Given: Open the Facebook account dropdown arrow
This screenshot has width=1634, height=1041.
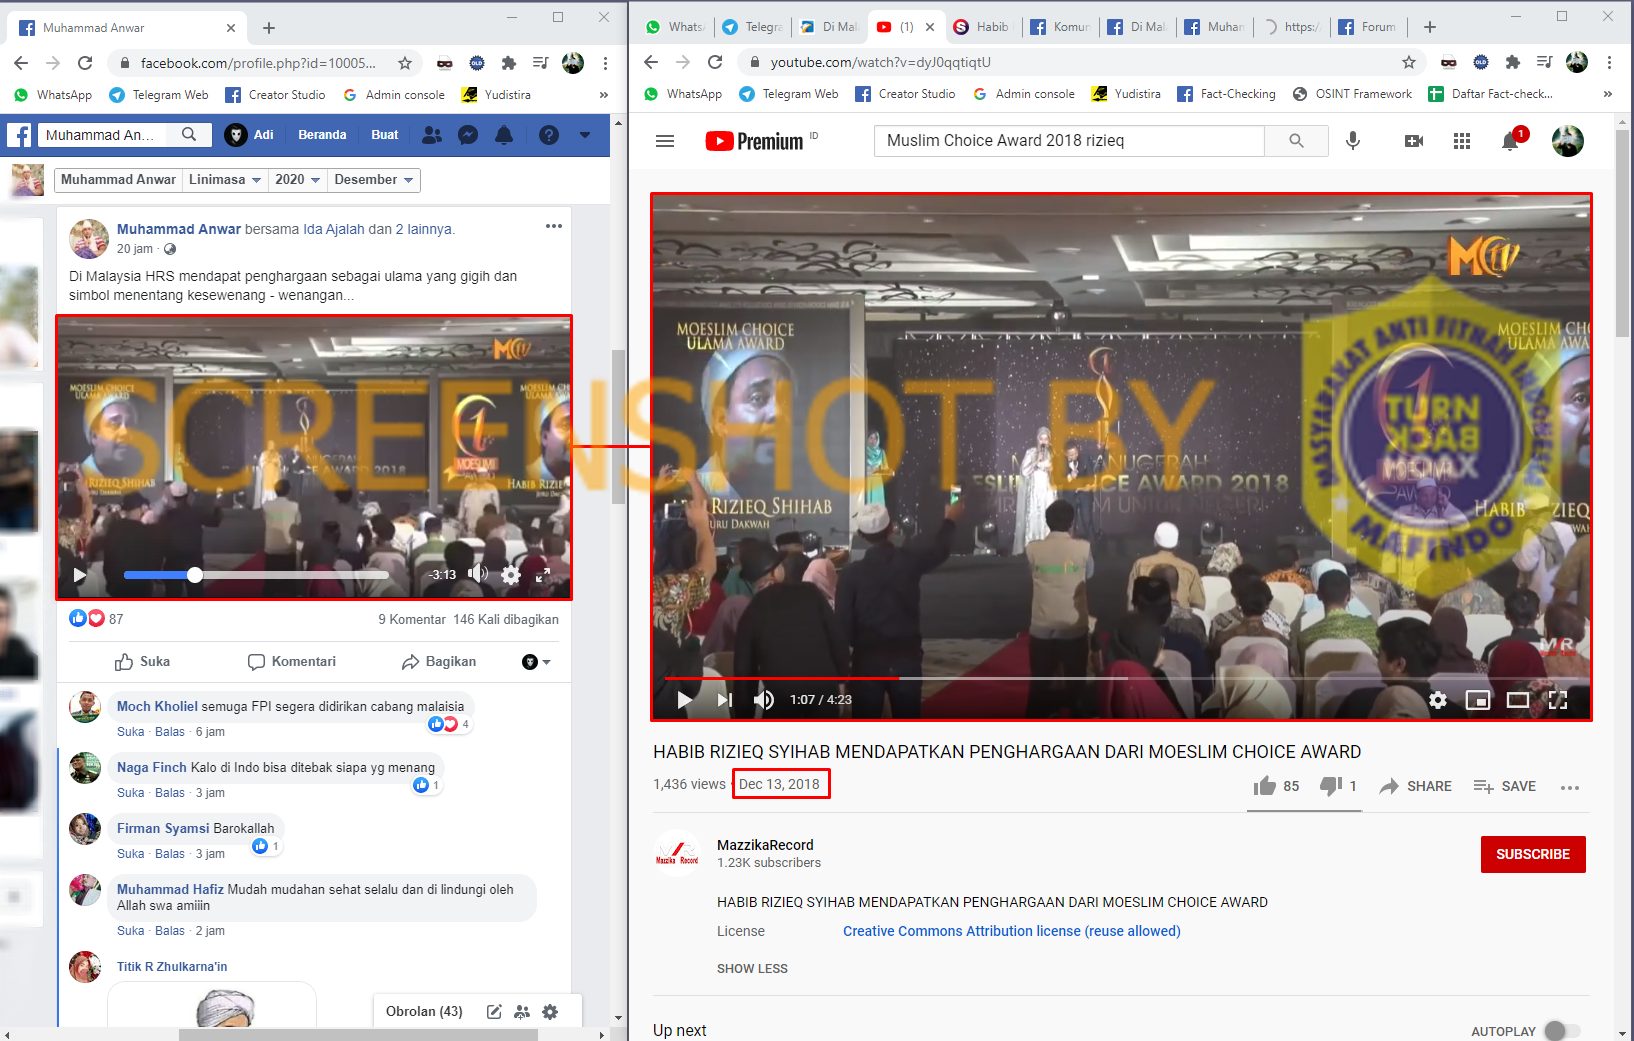Looking at the screenshot, I should click(585, 135).
